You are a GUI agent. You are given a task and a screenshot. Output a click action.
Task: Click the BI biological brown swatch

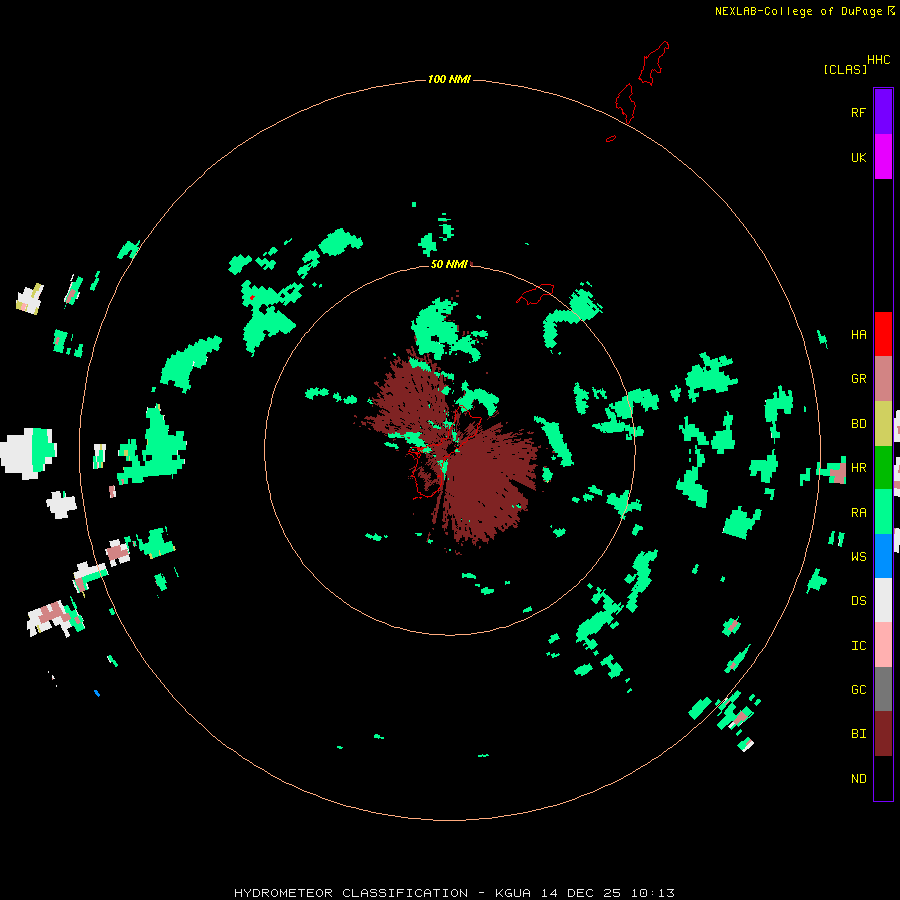click(x=883, y=734)
